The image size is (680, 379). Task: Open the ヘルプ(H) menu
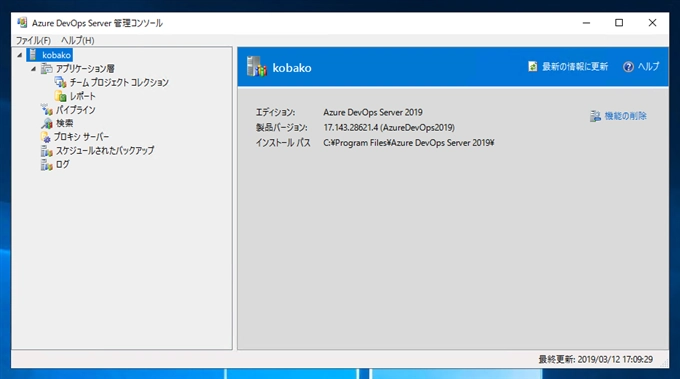[x=78, y=40]
